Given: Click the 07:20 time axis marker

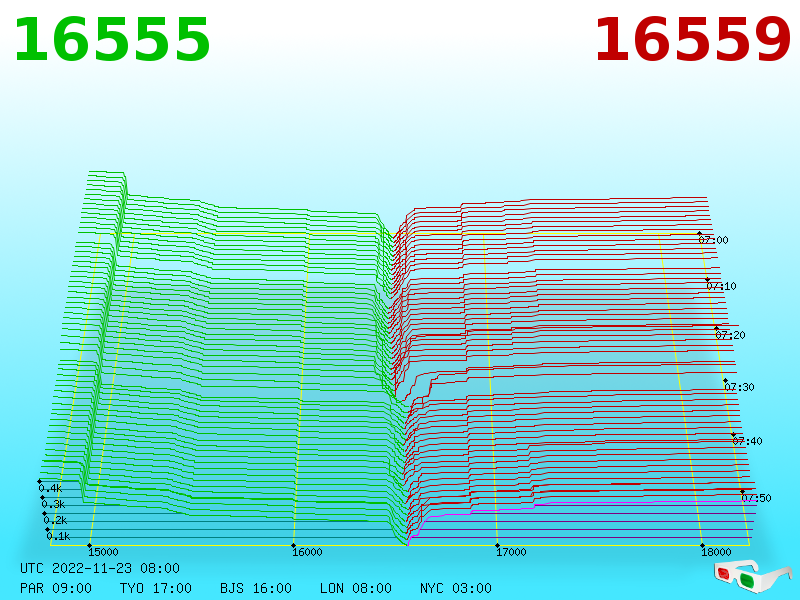Looking at the screenshot, I should (730, 335).
